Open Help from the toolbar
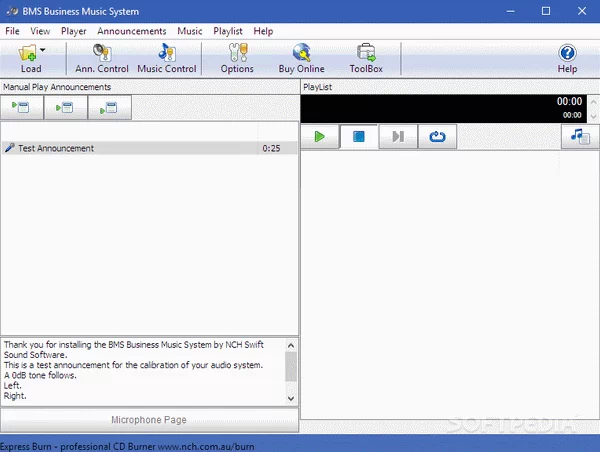600x452 pixels. click(567, 57)
